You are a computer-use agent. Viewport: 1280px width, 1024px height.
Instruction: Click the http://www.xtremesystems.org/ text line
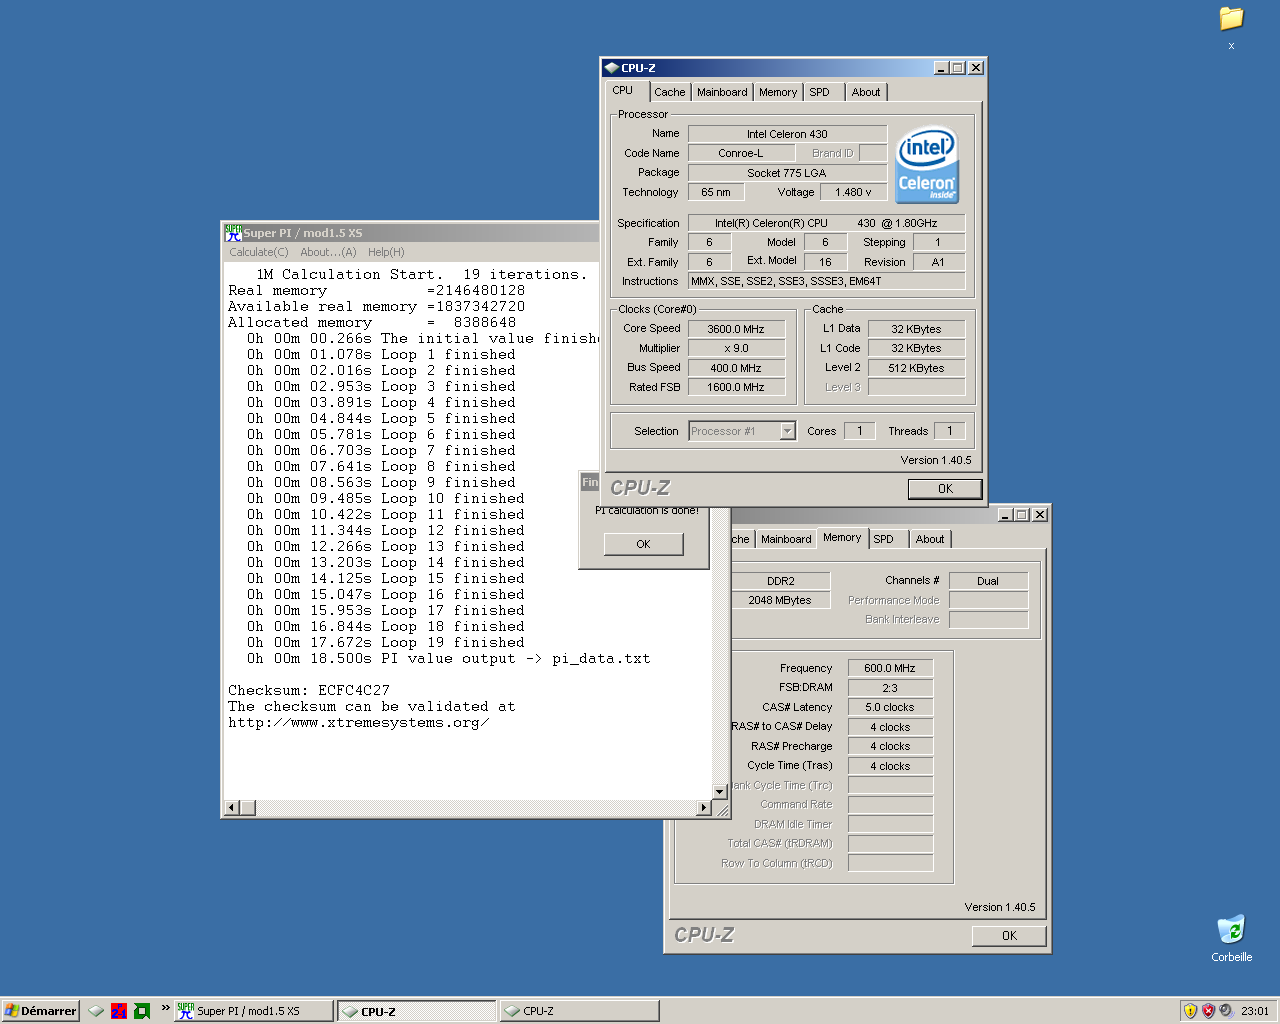pos(359,722)
